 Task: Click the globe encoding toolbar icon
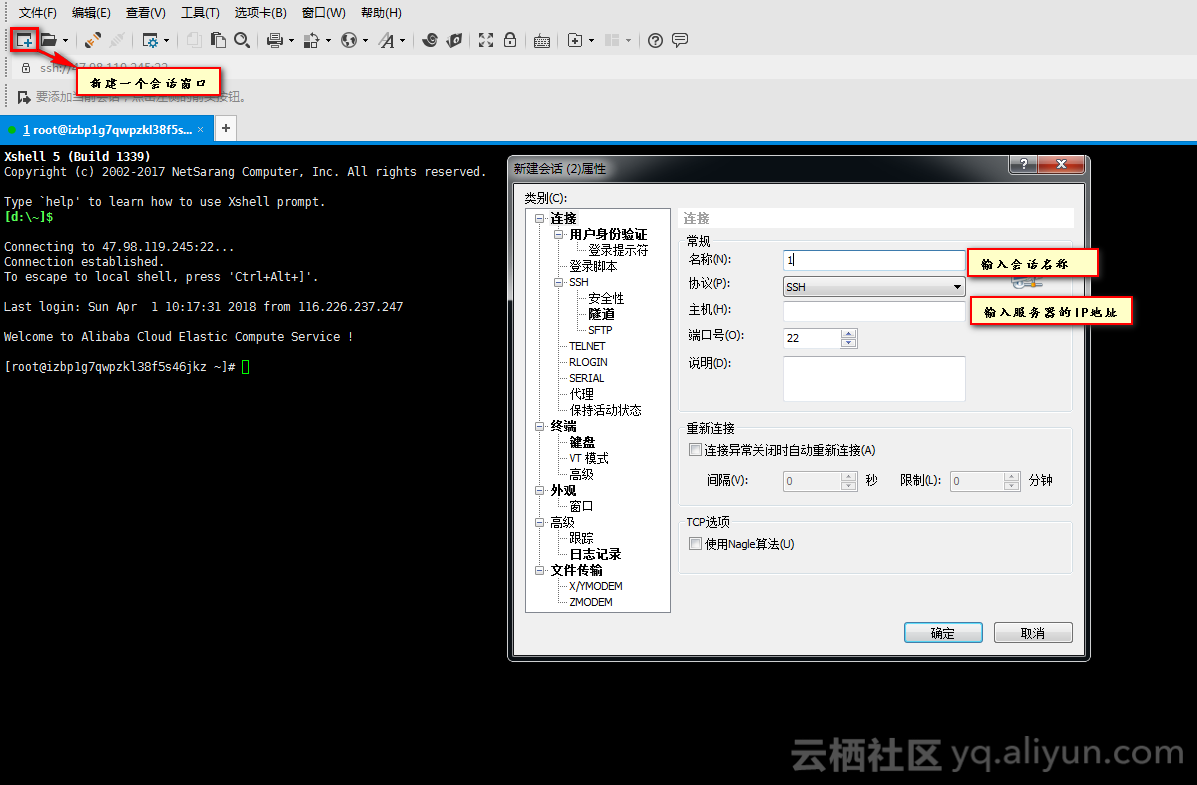coord(349,40)
